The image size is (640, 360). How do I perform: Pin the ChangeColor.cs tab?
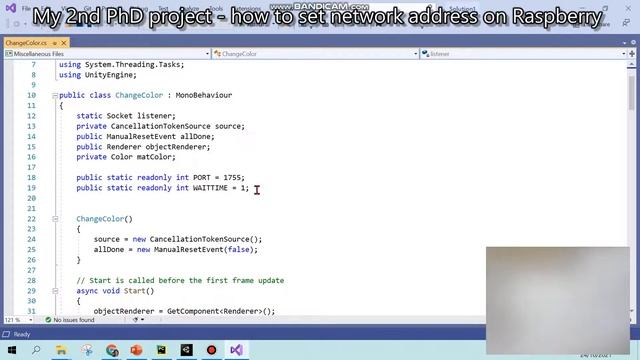pos(55,43)
